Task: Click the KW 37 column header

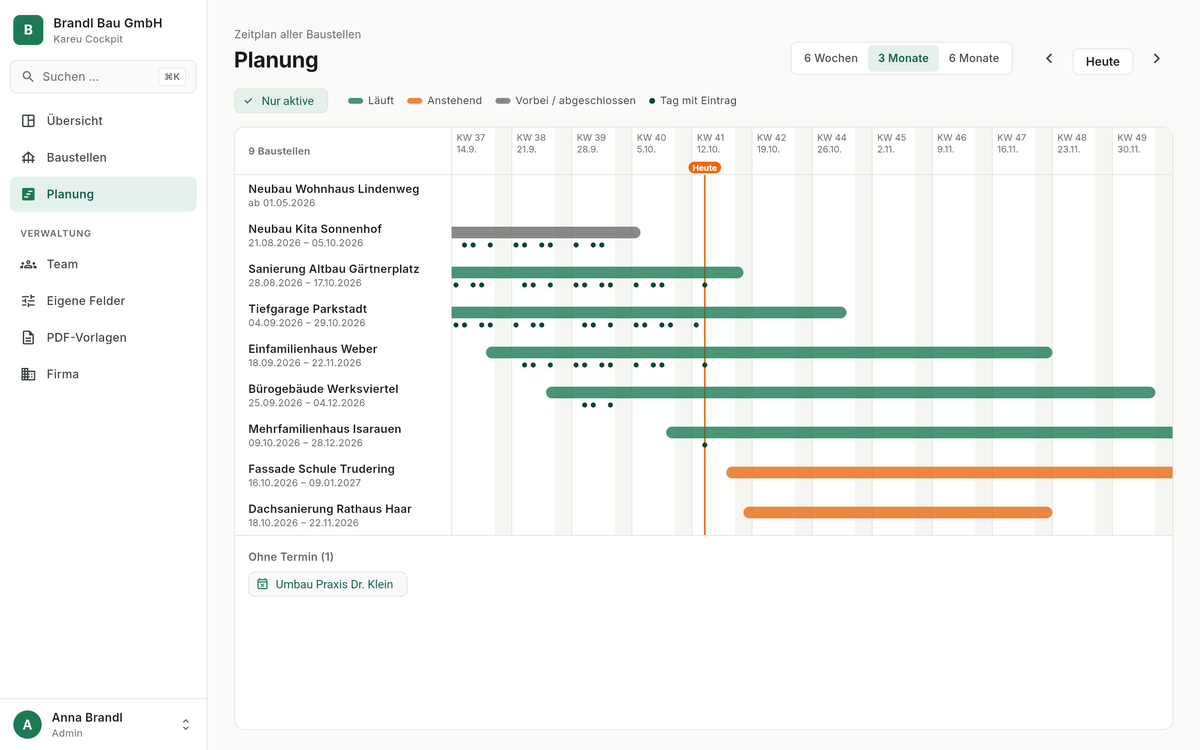Action: tap(471, 143)
